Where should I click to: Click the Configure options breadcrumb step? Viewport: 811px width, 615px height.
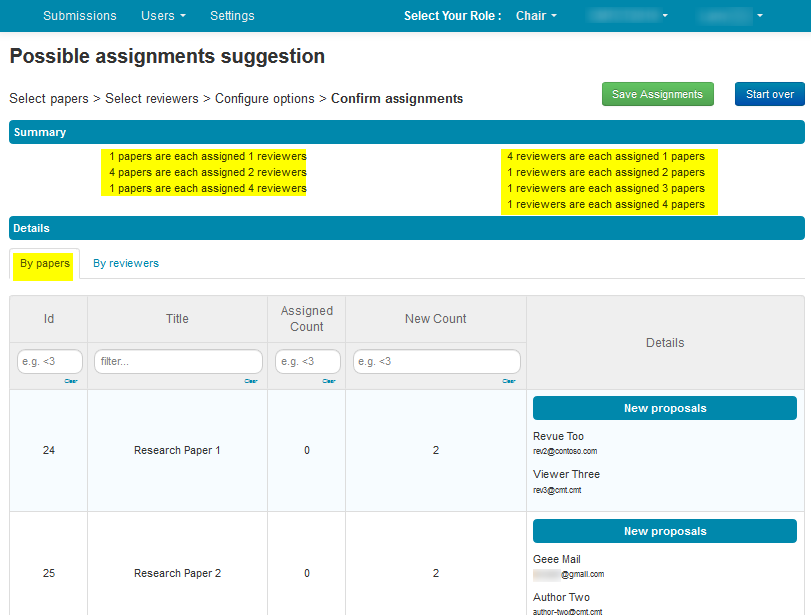pyautogui.click(x=264, y=98)
